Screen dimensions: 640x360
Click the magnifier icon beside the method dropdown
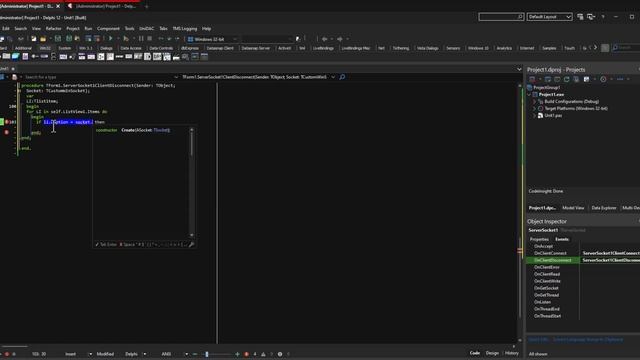(x=342, y=77)
